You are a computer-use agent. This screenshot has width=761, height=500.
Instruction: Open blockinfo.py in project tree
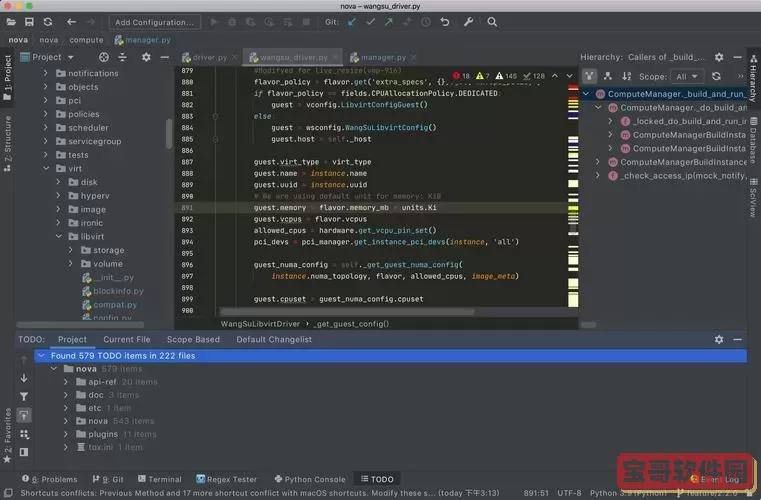[x=113, y=291]
